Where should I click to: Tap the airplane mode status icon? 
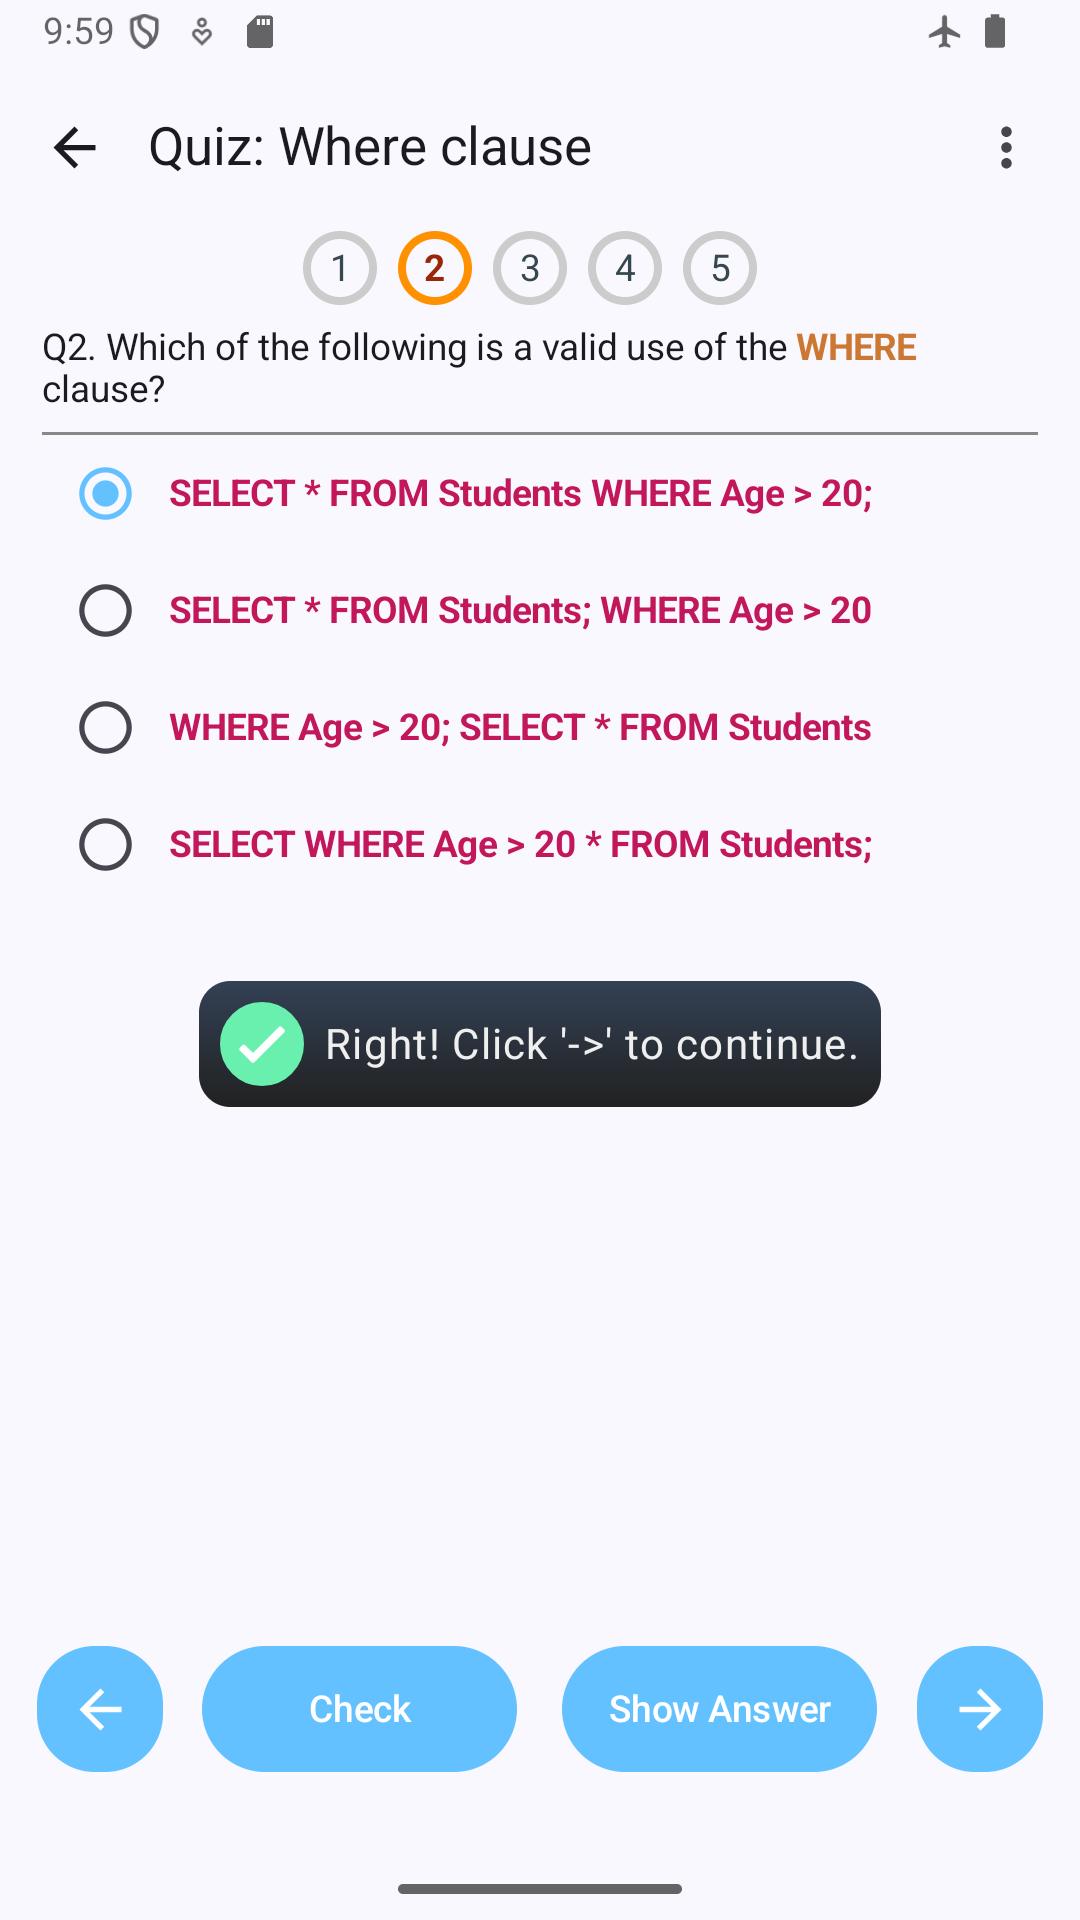coord(944,32)
